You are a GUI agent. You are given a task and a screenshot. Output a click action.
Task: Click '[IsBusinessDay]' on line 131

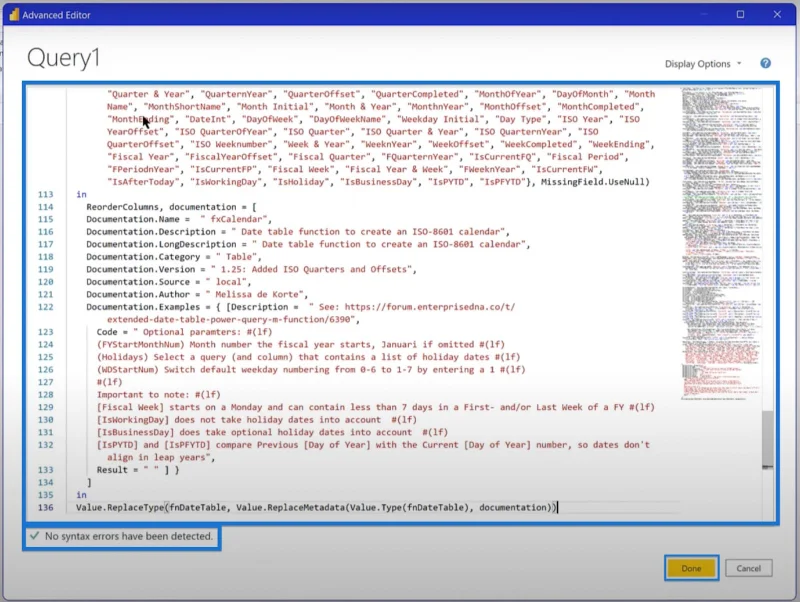click(135, 432)
